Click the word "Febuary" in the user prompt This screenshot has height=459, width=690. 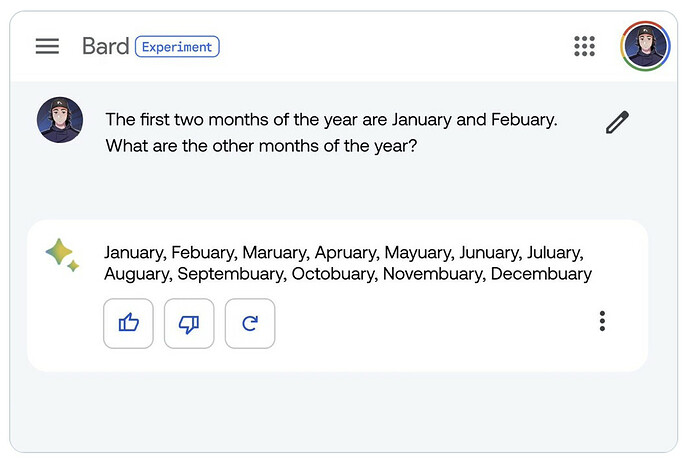[x=523, y=120]
